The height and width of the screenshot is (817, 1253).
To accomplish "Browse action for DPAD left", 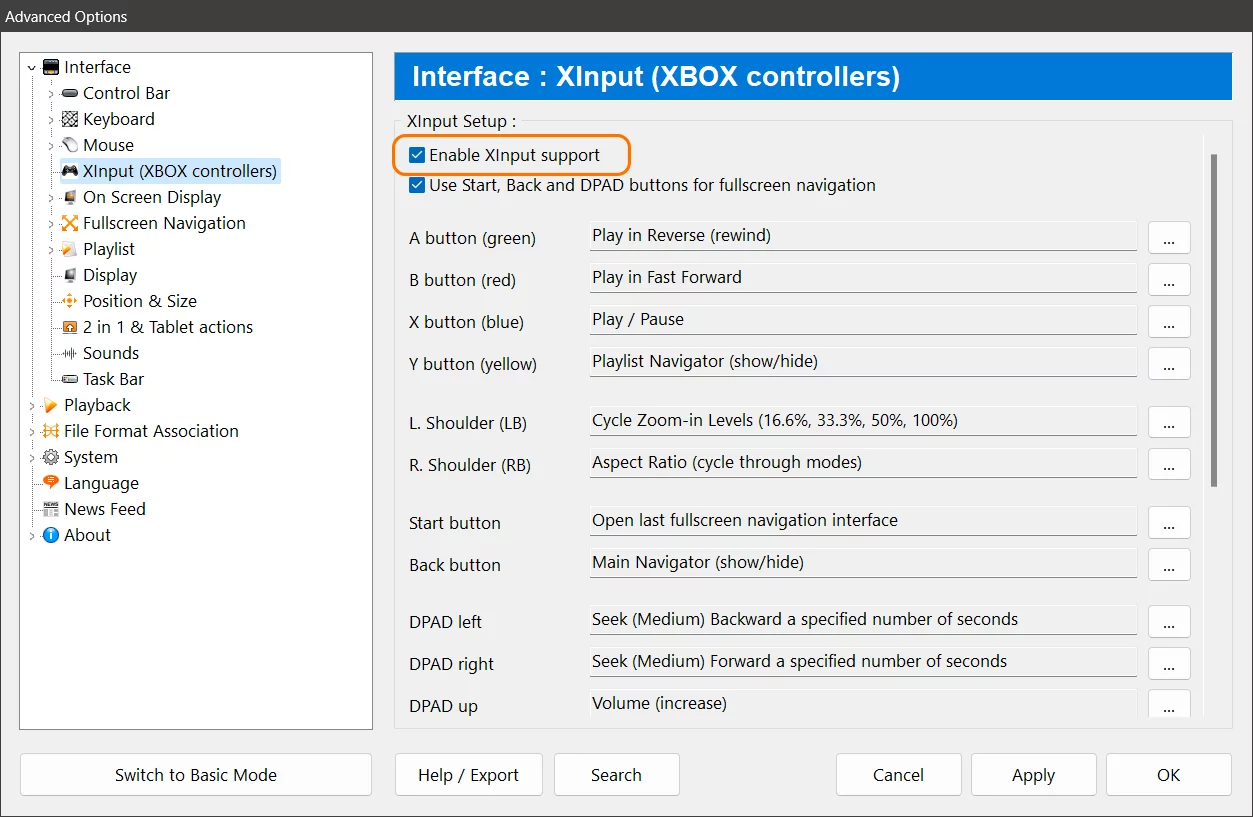I will 1169,621.
